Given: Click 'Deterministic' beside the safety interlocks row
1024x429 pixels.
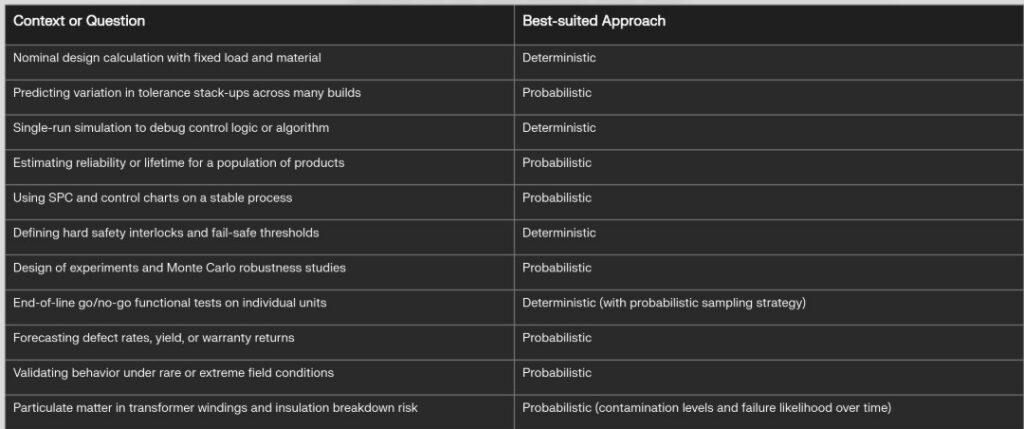Looking at the screenshot, I should tap(559, 233).
